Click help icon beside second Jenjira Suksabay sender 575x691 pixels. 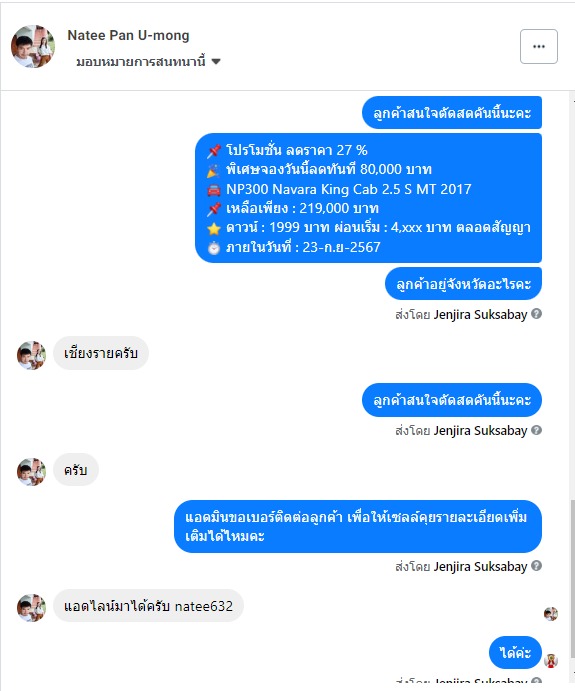point(536,430)
